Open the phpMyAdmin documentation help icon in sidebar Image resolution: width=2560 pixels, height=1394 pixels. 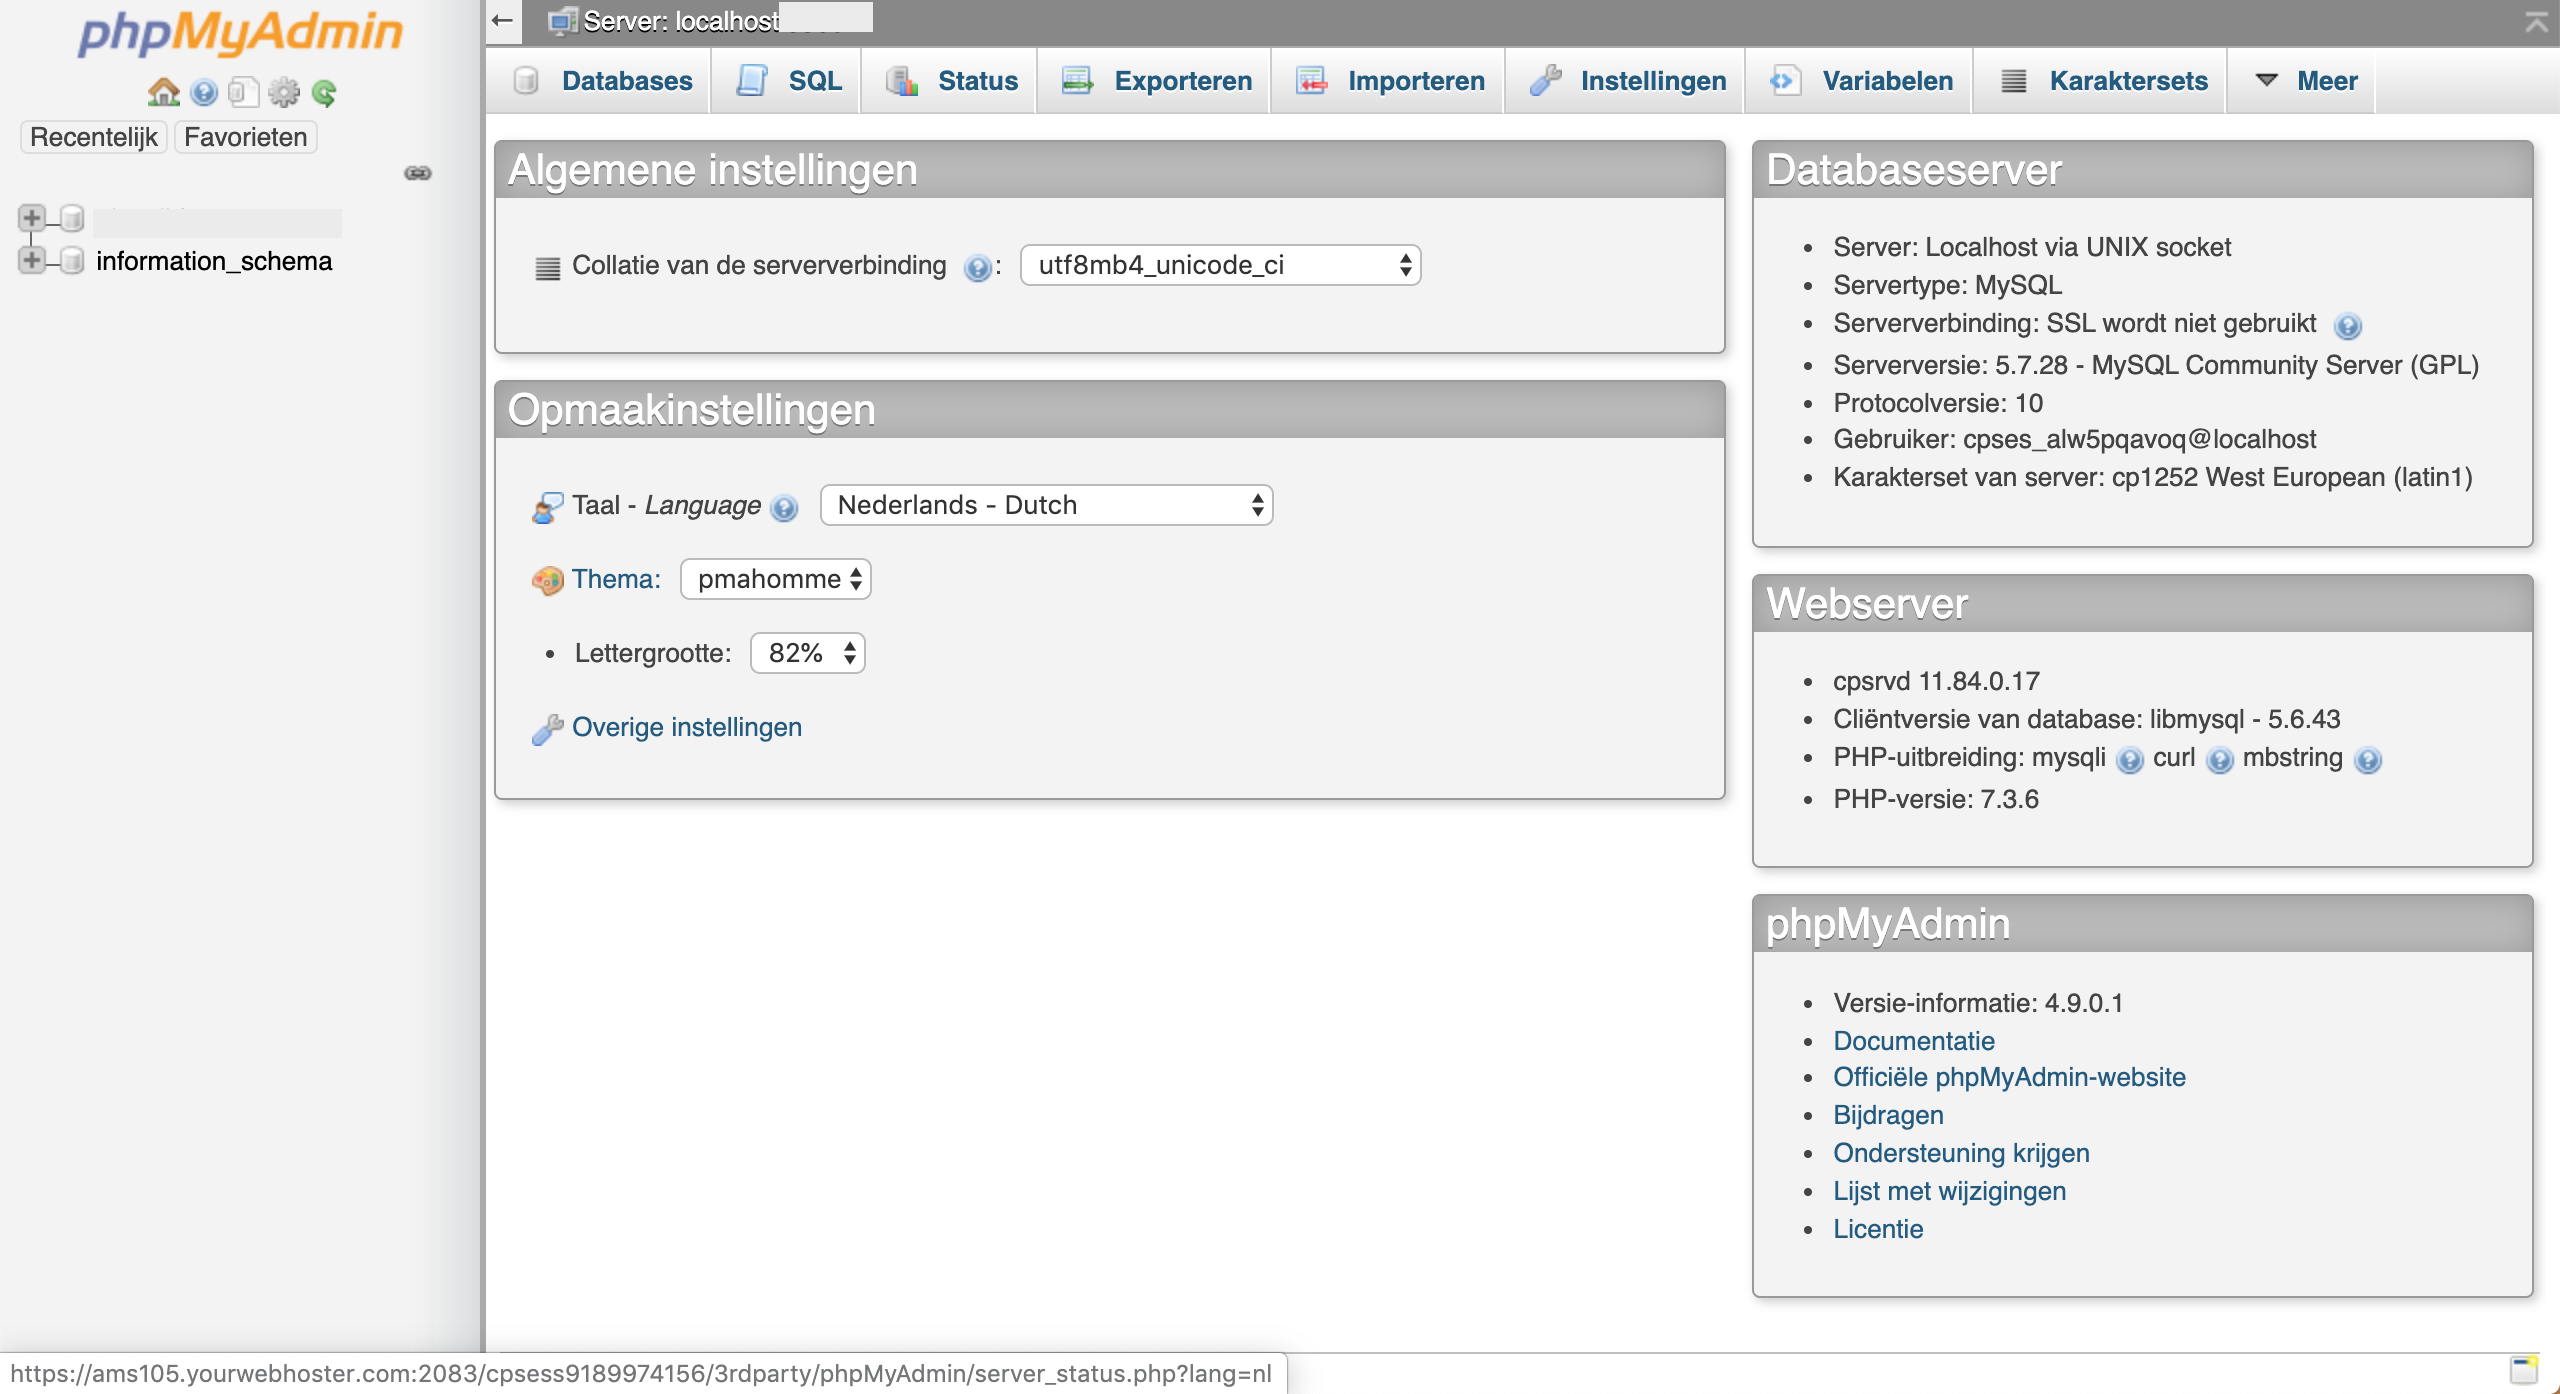[204, 92]
